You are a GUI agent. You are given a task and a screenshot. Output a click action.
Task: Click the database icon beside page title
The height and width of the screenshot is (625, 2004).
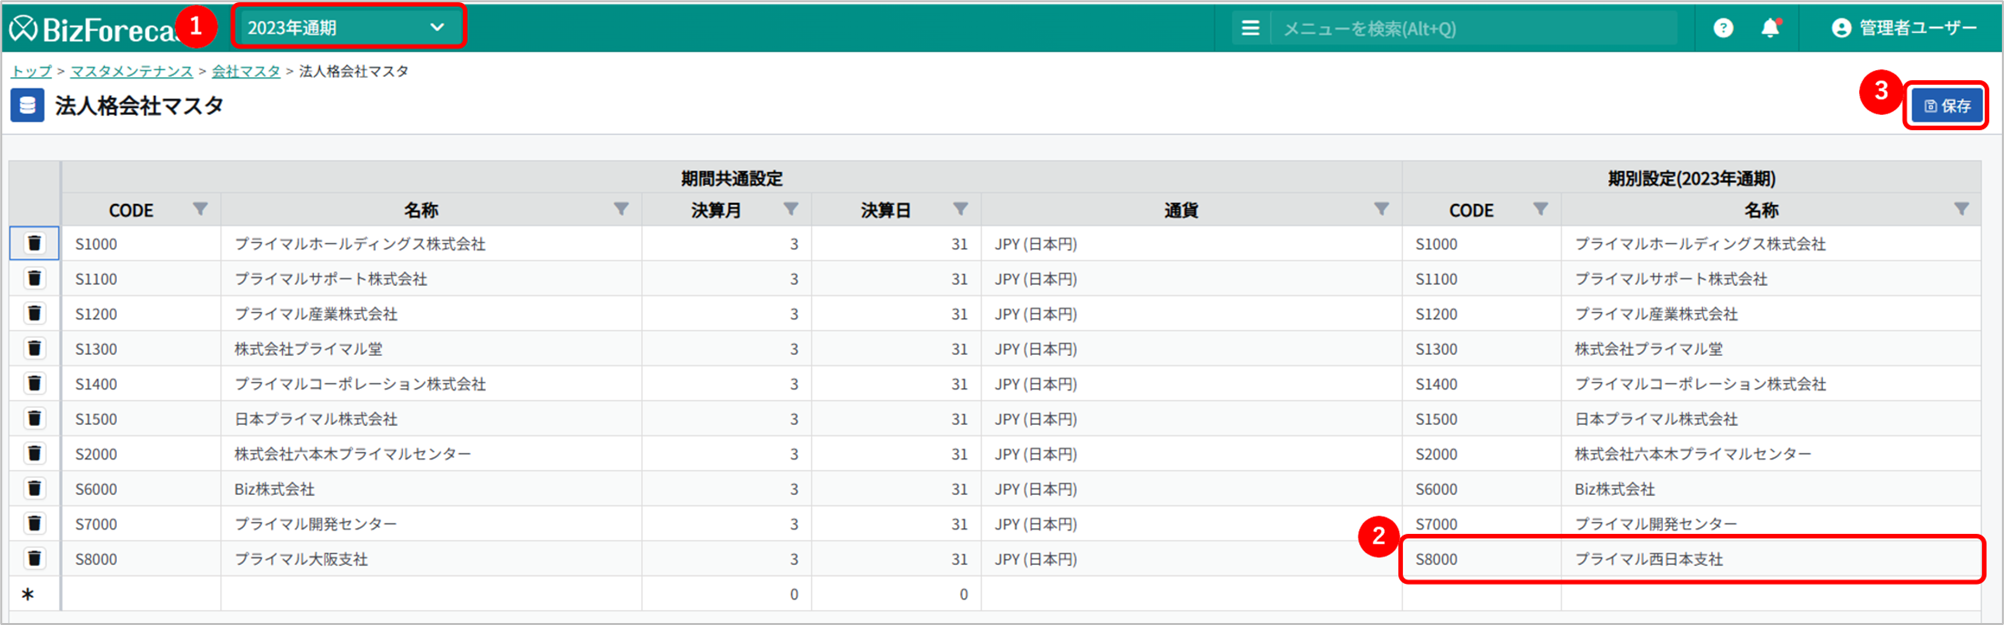pos(27,105)
